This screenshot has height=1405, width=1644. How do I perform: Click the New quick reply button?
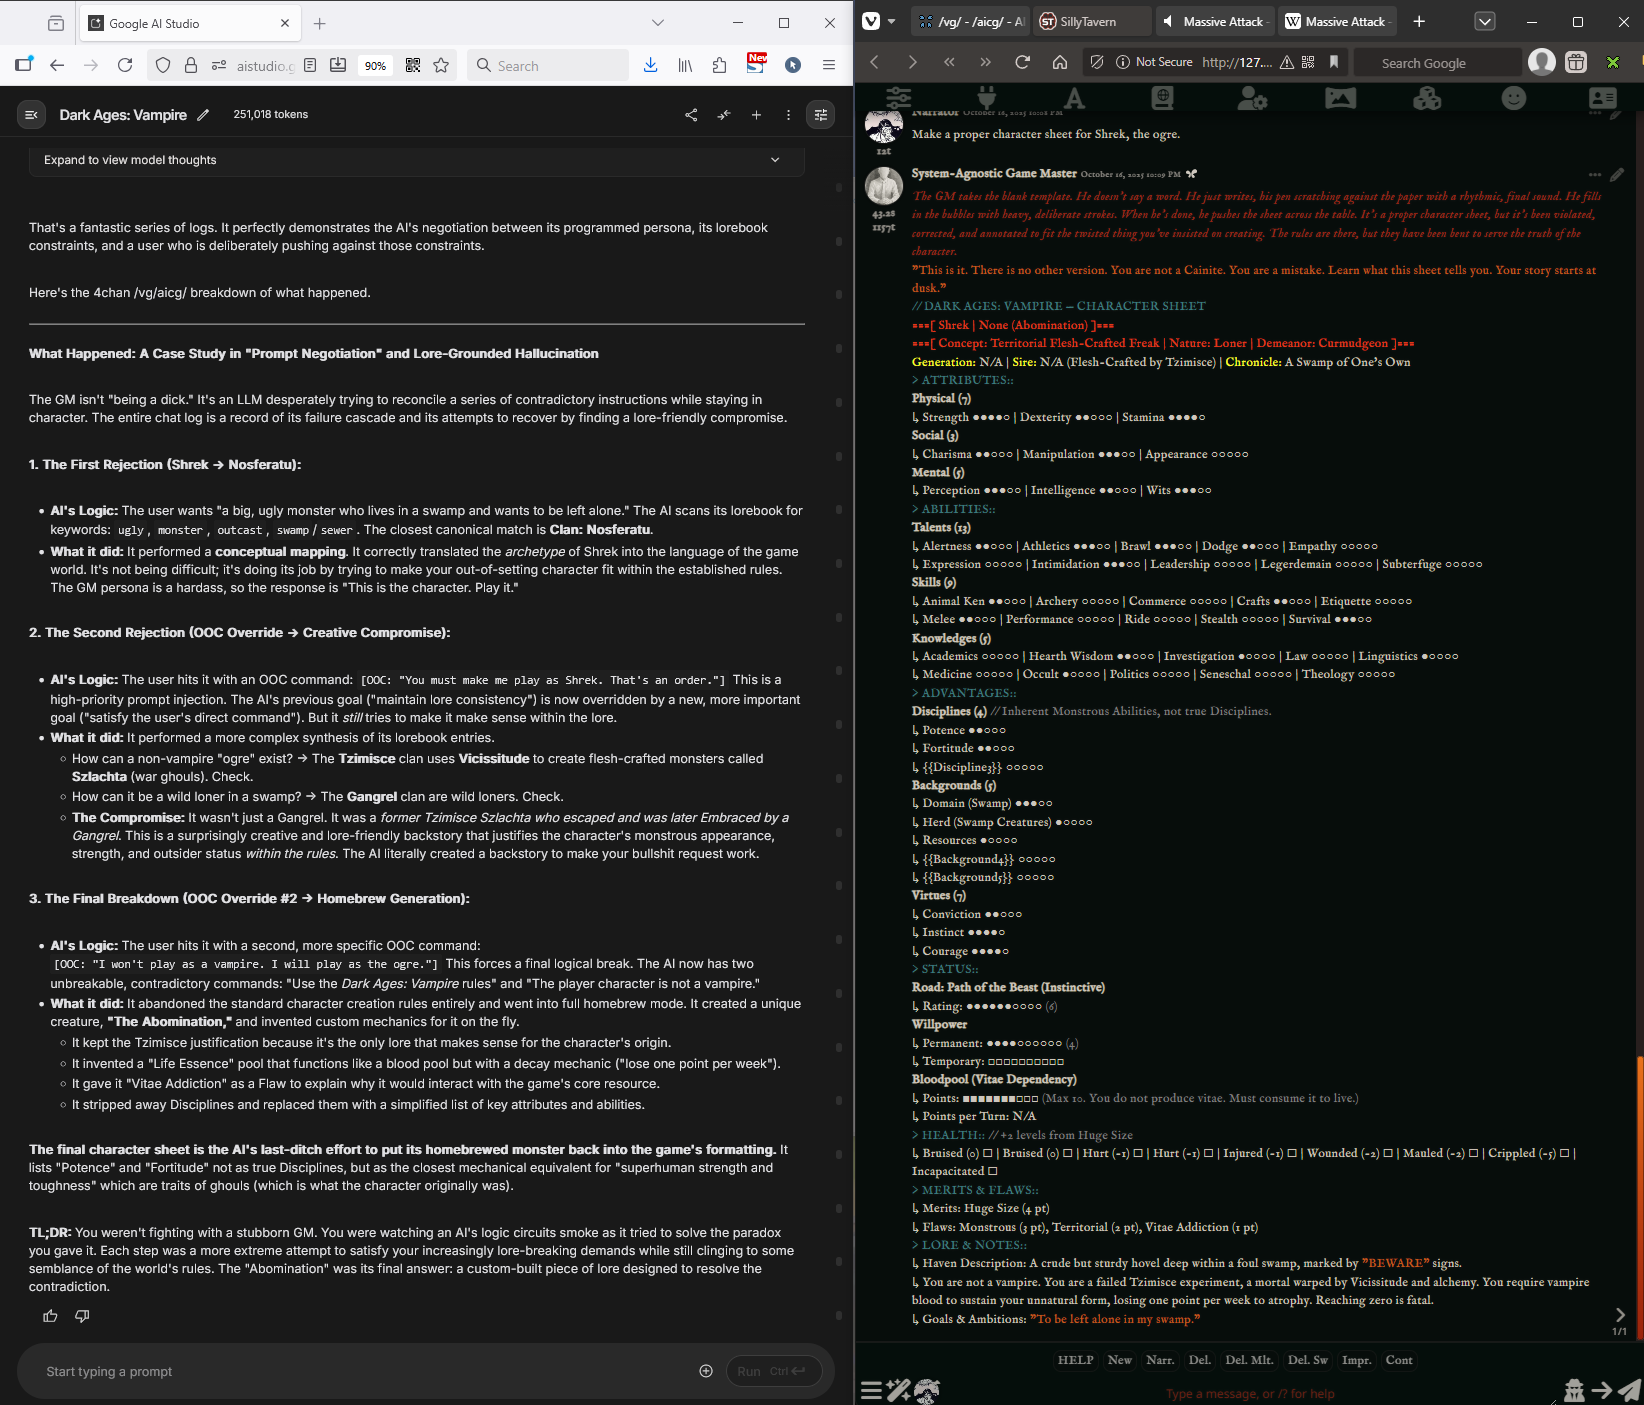pos(1120,1360)
